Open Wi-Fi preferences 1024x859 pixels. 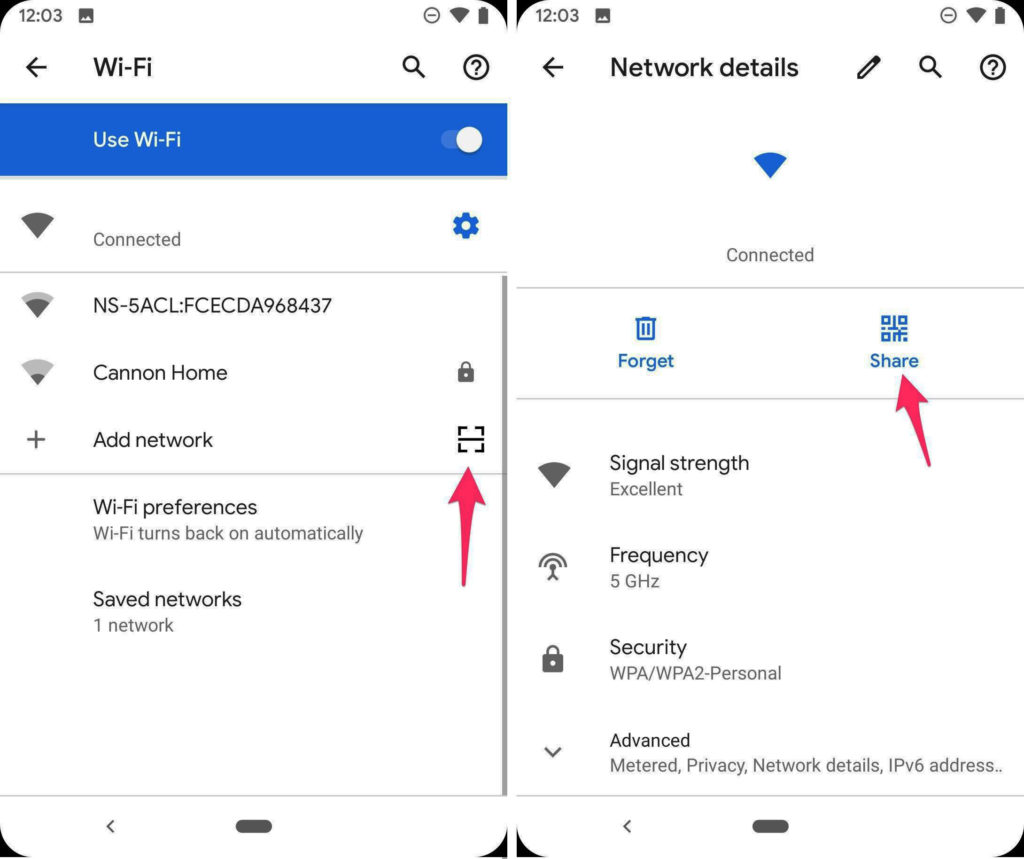pos(253,519)
